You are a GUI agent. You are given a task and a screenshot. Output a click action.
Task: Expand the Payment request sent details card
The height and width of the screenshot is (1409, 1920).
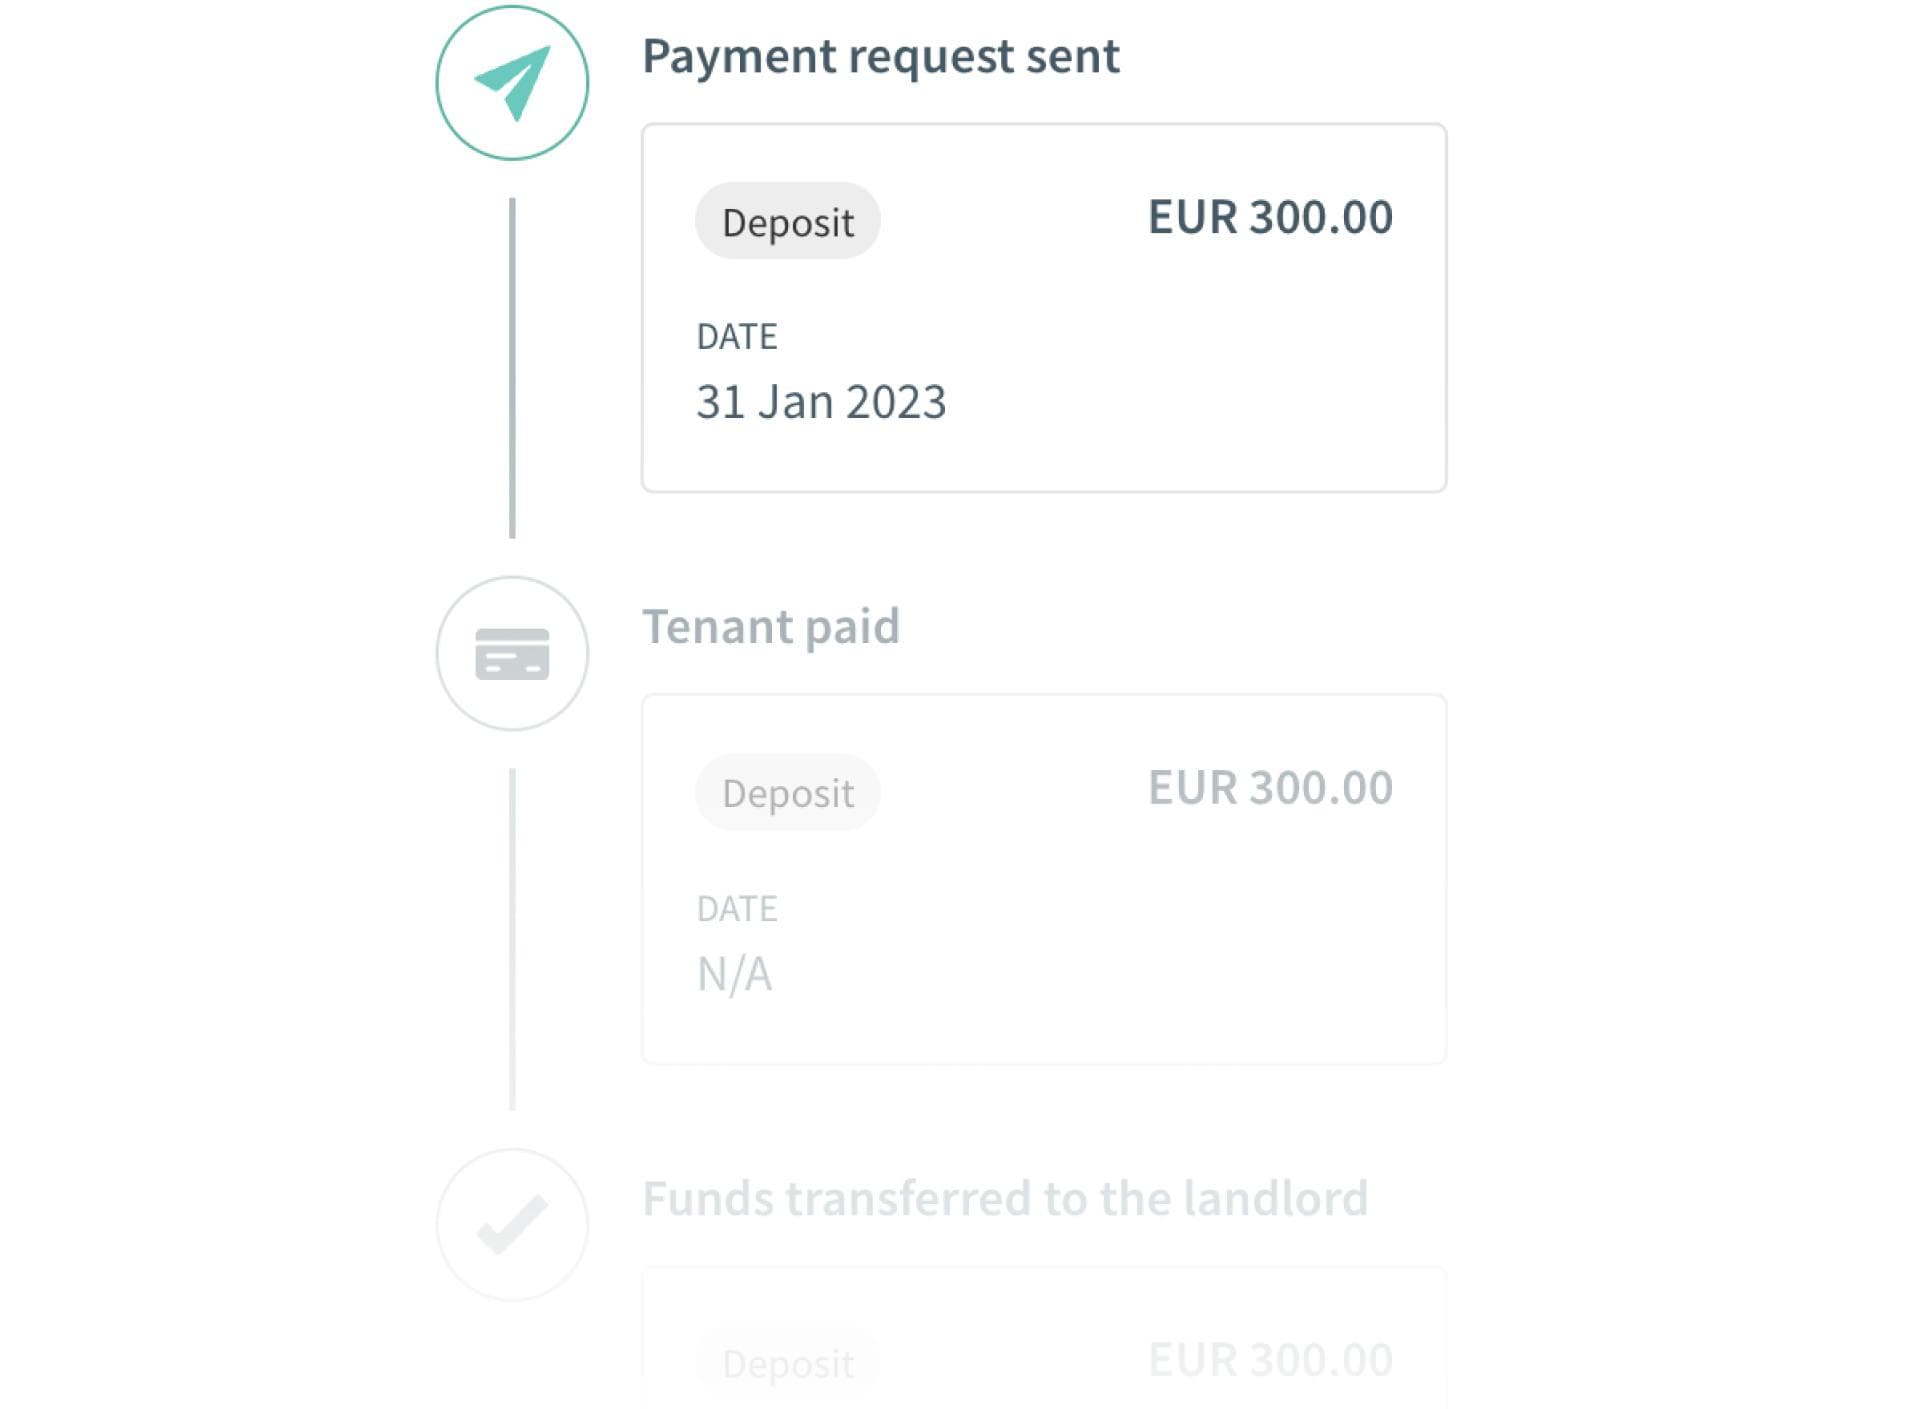tap(1043, 305)
